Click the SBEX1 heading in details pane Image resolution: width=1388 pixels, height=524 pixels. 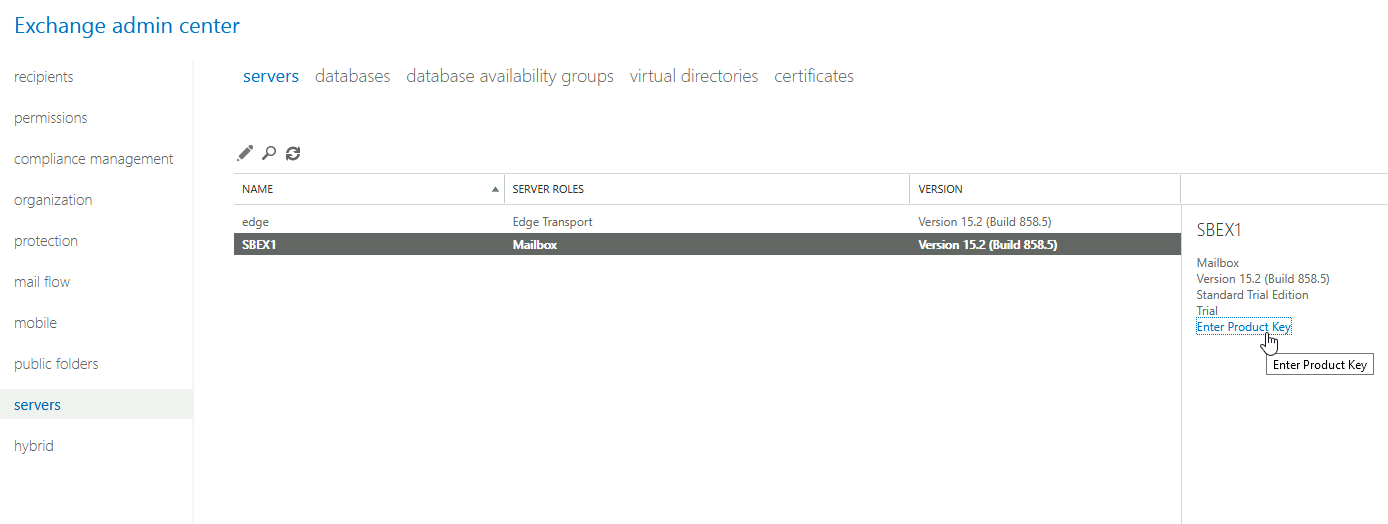click(1219, 230)
